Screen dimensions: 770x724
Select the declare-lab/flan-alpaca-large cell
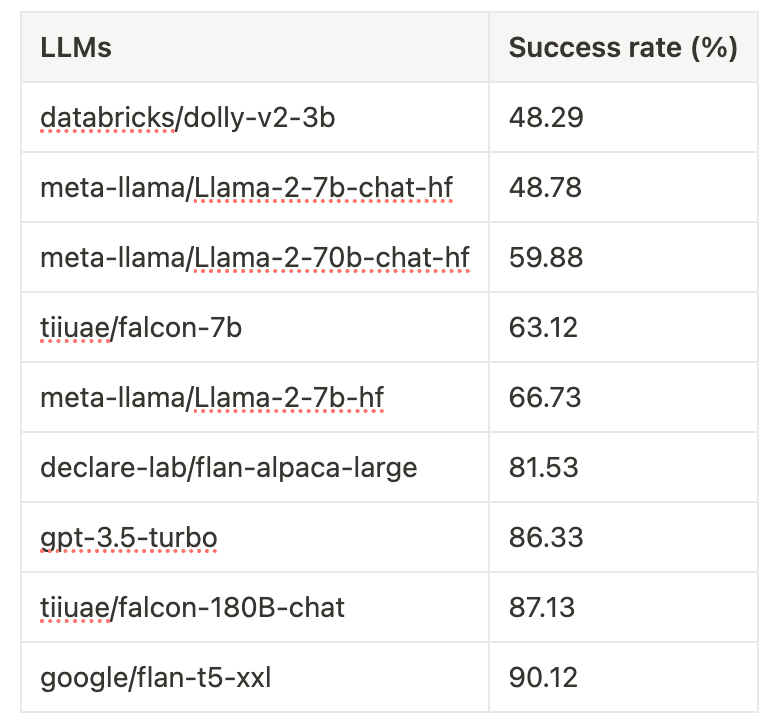228,468
